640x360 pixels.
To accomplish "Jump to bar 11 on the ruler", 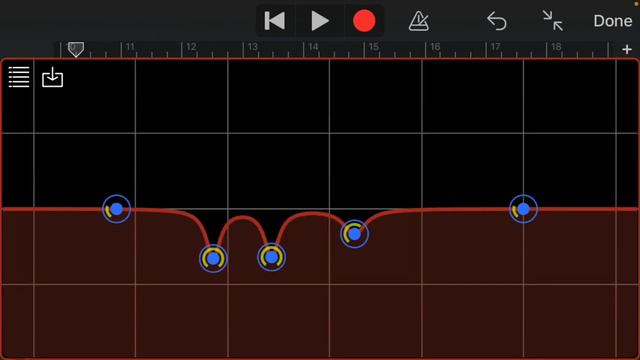I will pos(130,47).
